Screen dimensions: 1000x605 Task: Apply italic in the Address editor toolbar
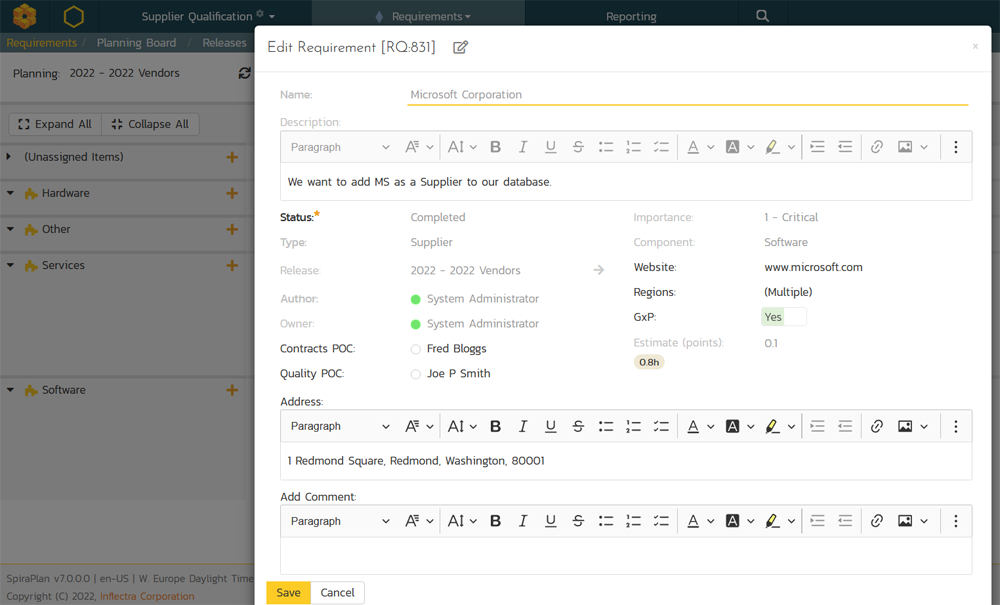(x=522, y=426)
